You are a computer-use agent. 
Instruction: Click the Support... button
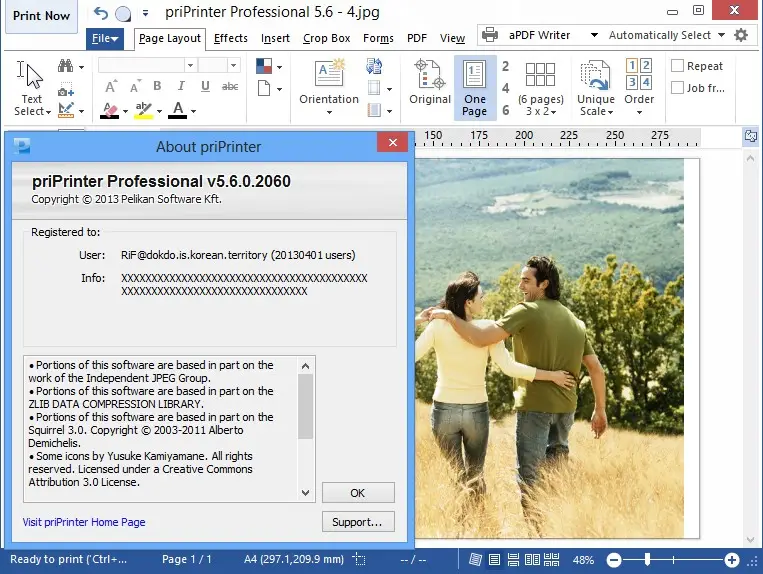[358, 522]
